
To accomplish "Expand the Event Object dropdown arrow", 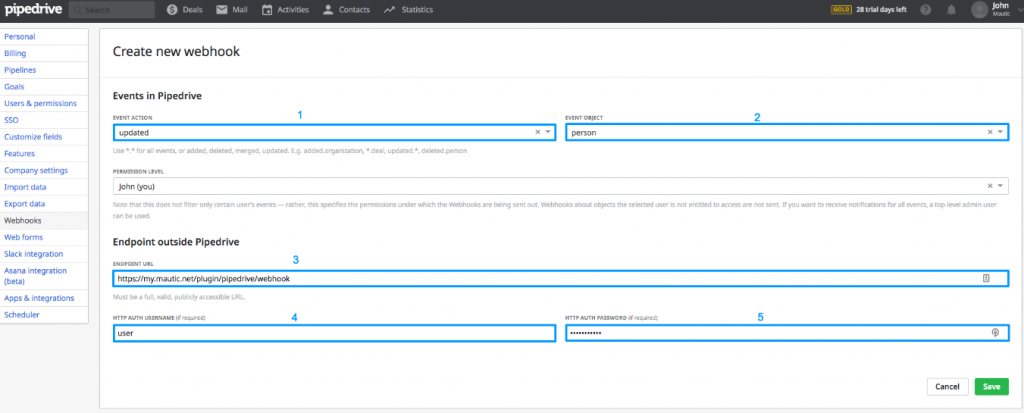I will pos(1001,132).
